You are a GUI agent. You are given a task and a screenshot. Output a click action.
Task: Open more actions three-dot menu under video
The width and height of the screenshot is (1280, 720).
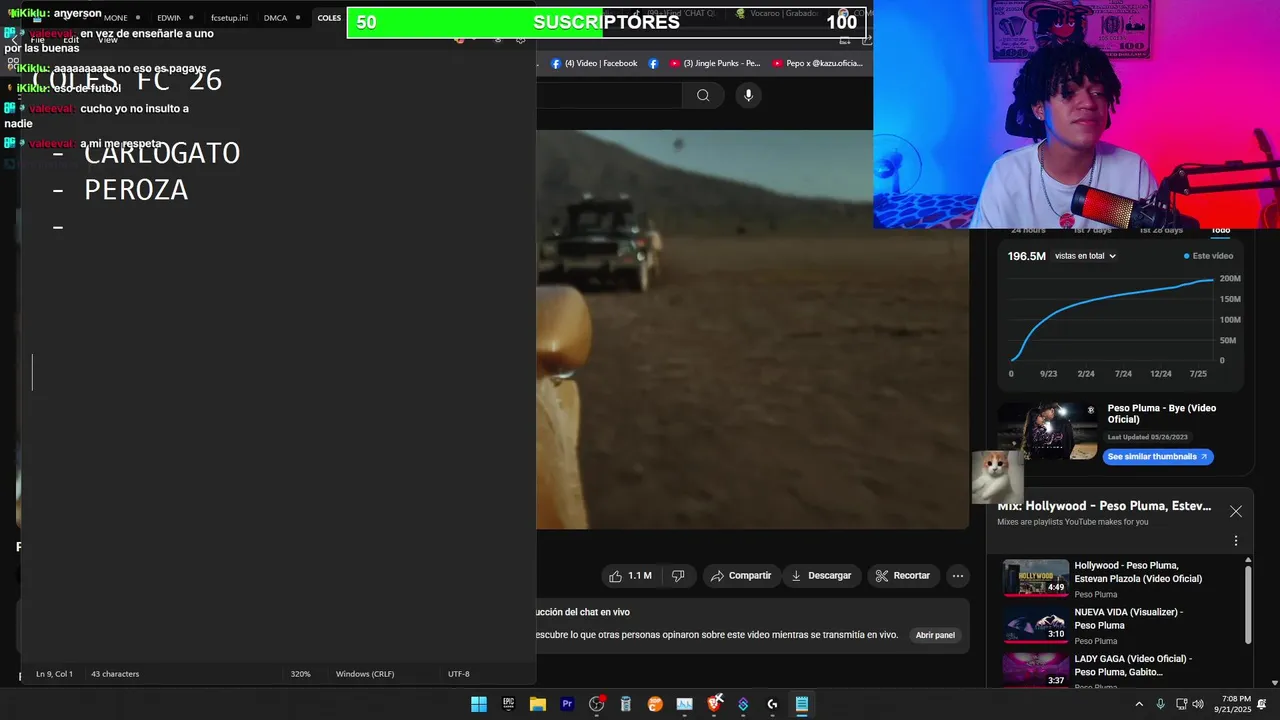958,576
